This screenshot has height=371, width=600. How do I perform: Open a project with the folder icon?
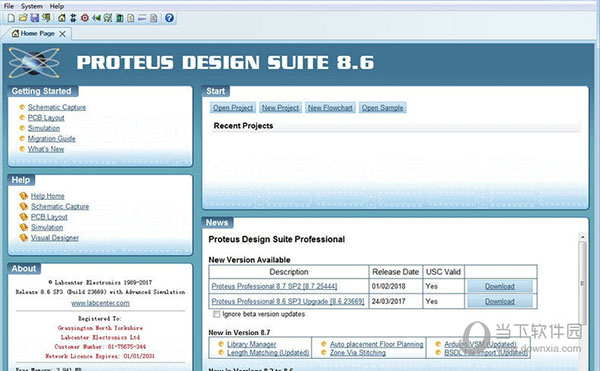[x=23, y=18]
